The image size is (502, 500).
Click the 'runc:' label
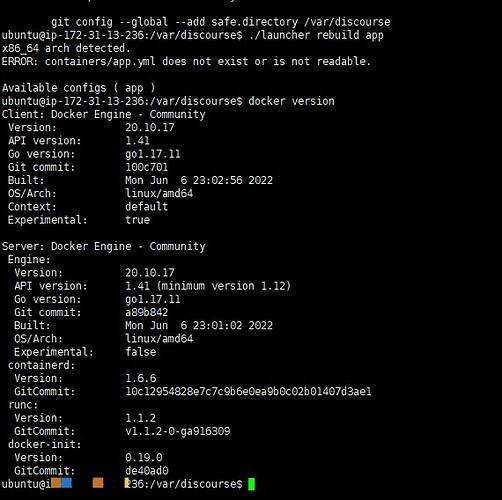coord(23,405)
